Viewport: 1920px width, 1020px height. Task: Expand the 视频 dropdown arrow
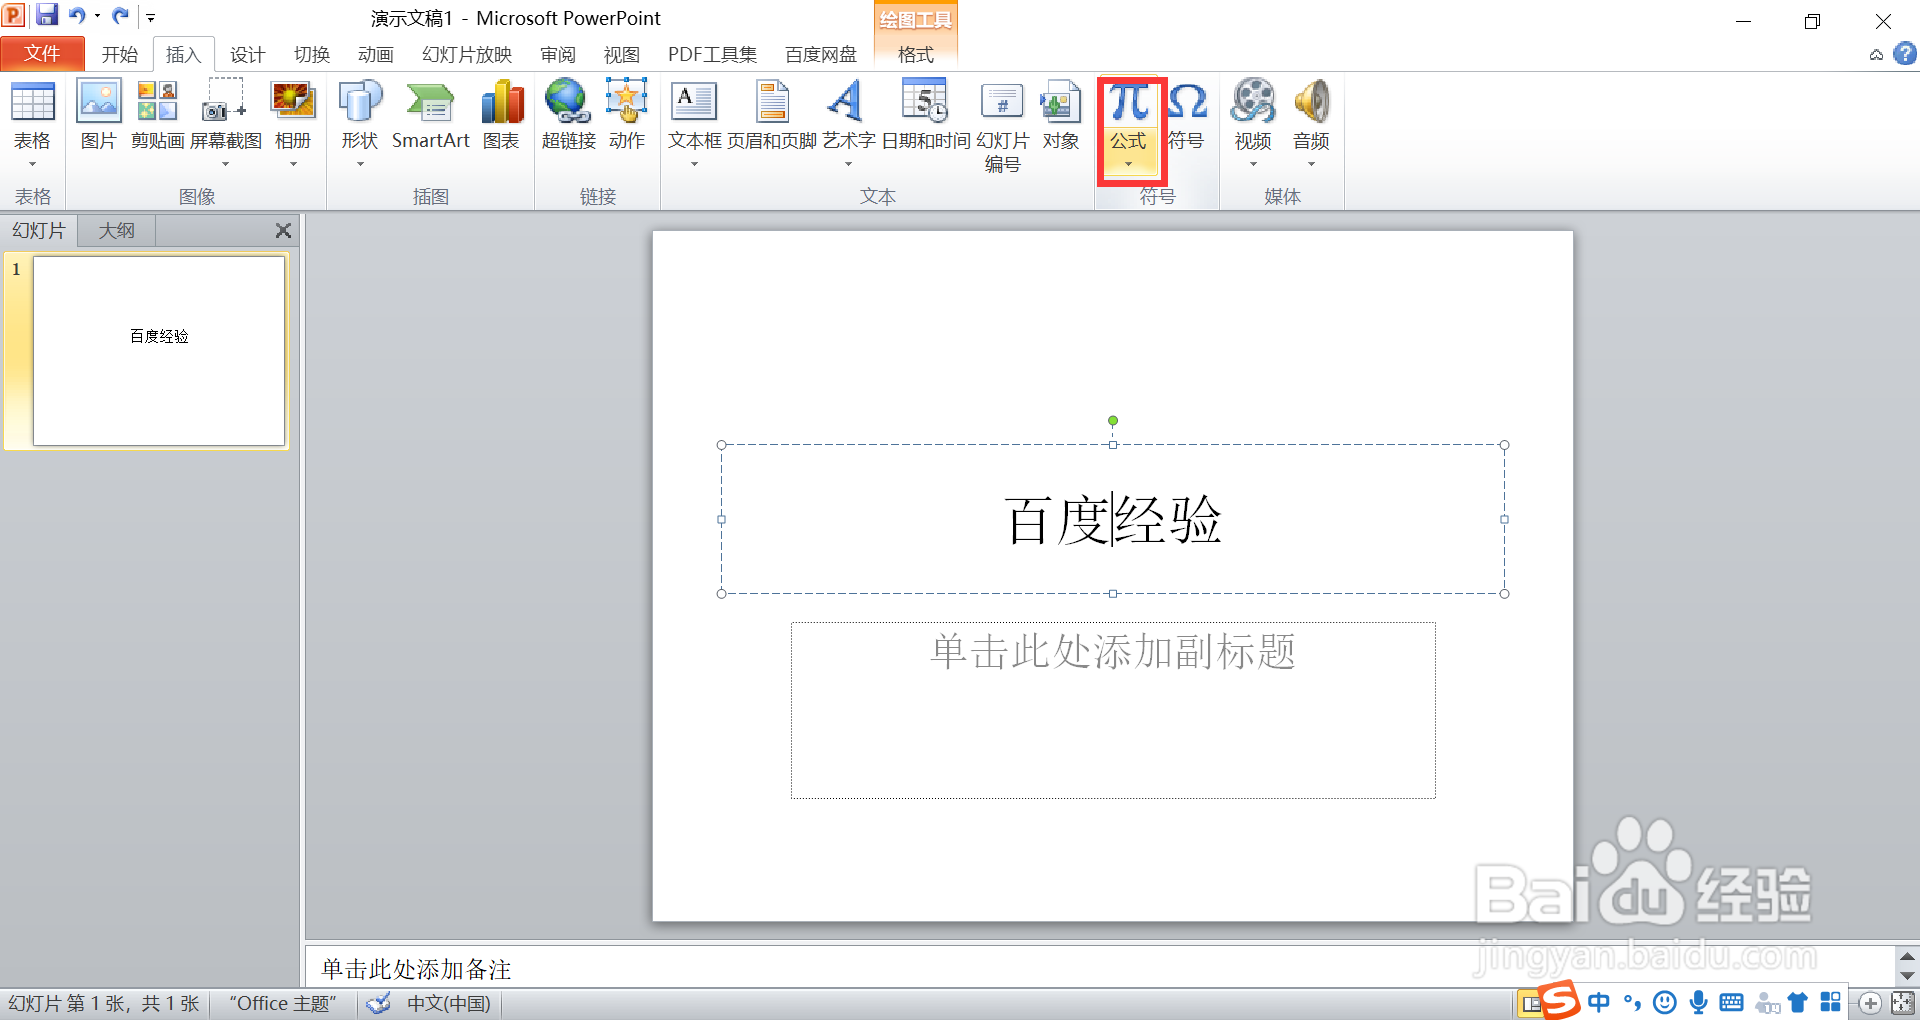(1253, 164)
